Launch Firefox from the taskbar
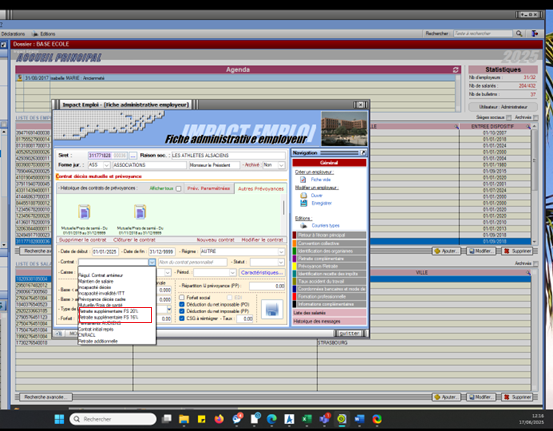 [219, 419]
